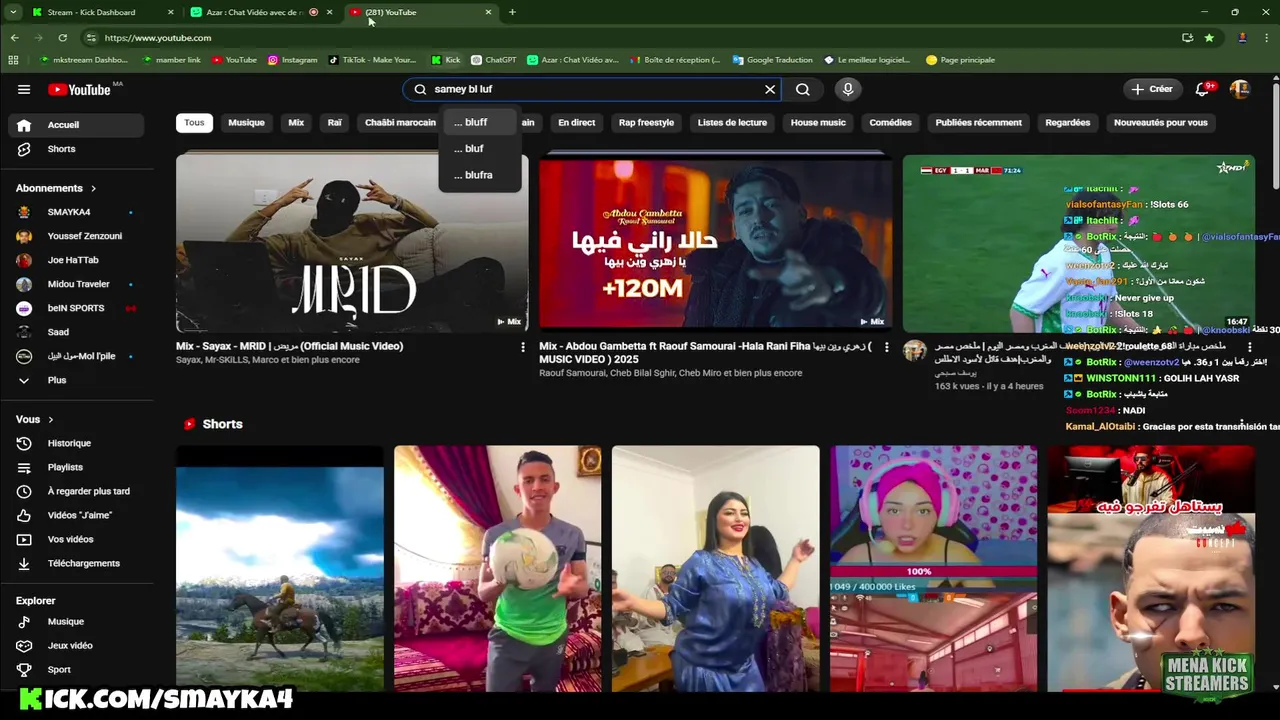
Task: Select the Rap freestyle filter chip
Action: [646, 122]
